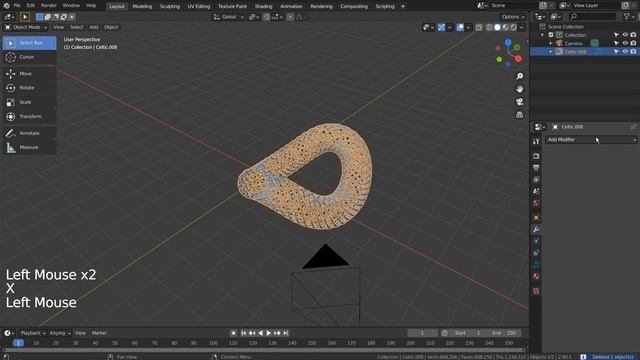Toggle viewport overlays display
Screen dimensions: 640x360
click(460, 27)
